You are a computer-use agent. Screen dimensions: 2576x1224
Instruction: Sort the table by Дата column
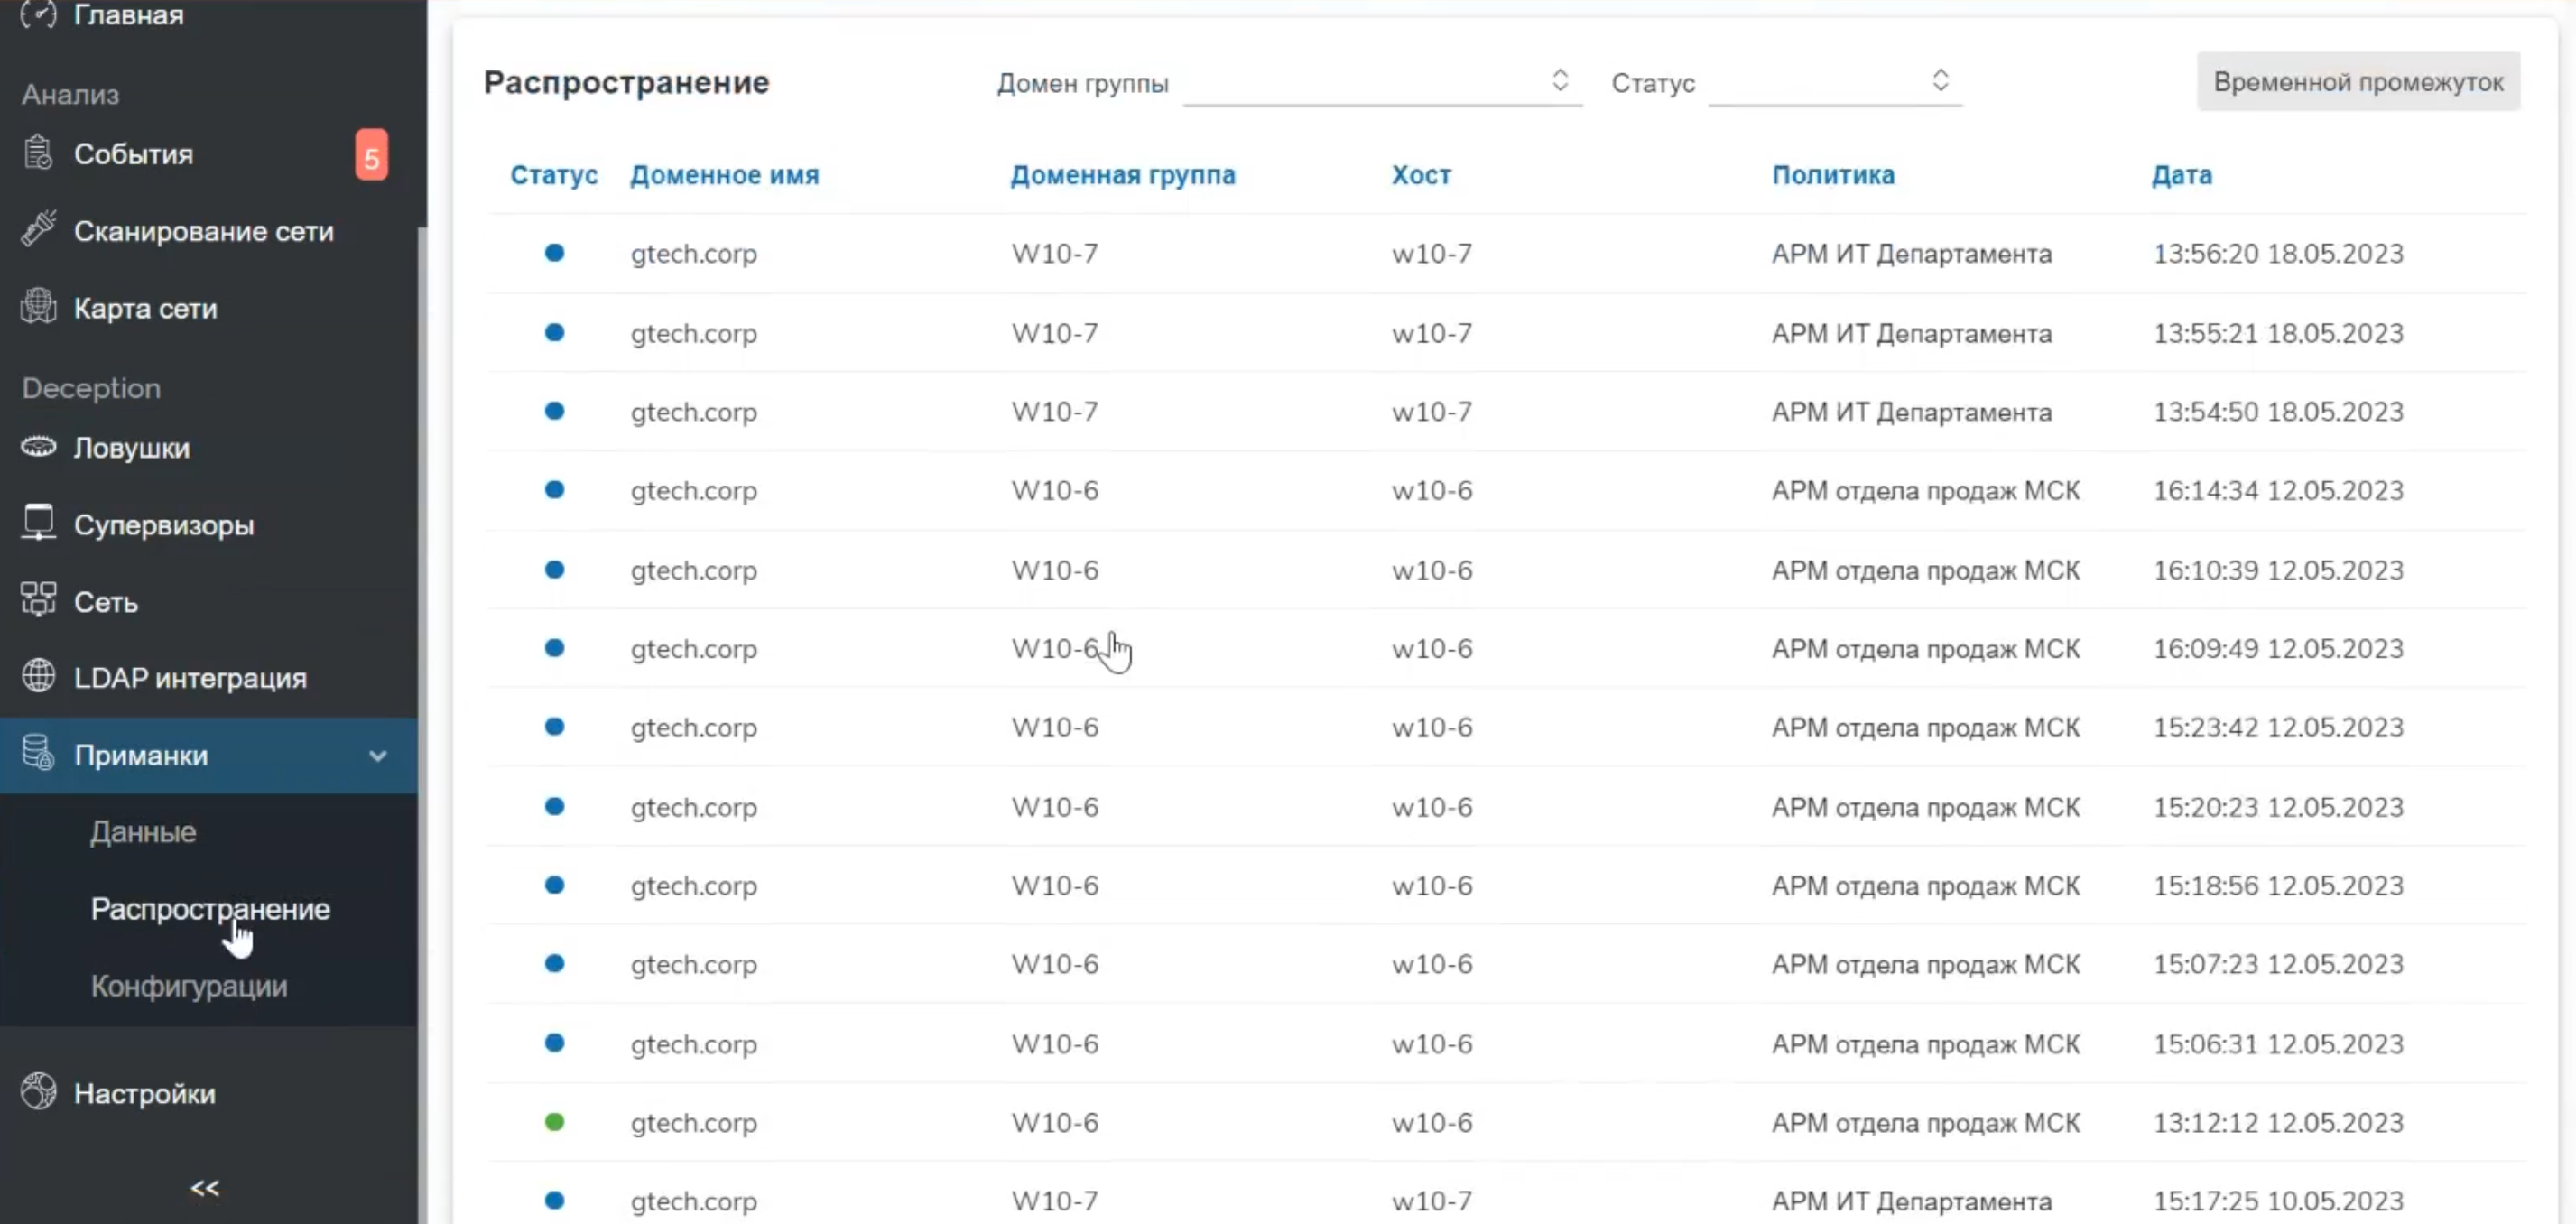pos(2181,175)
